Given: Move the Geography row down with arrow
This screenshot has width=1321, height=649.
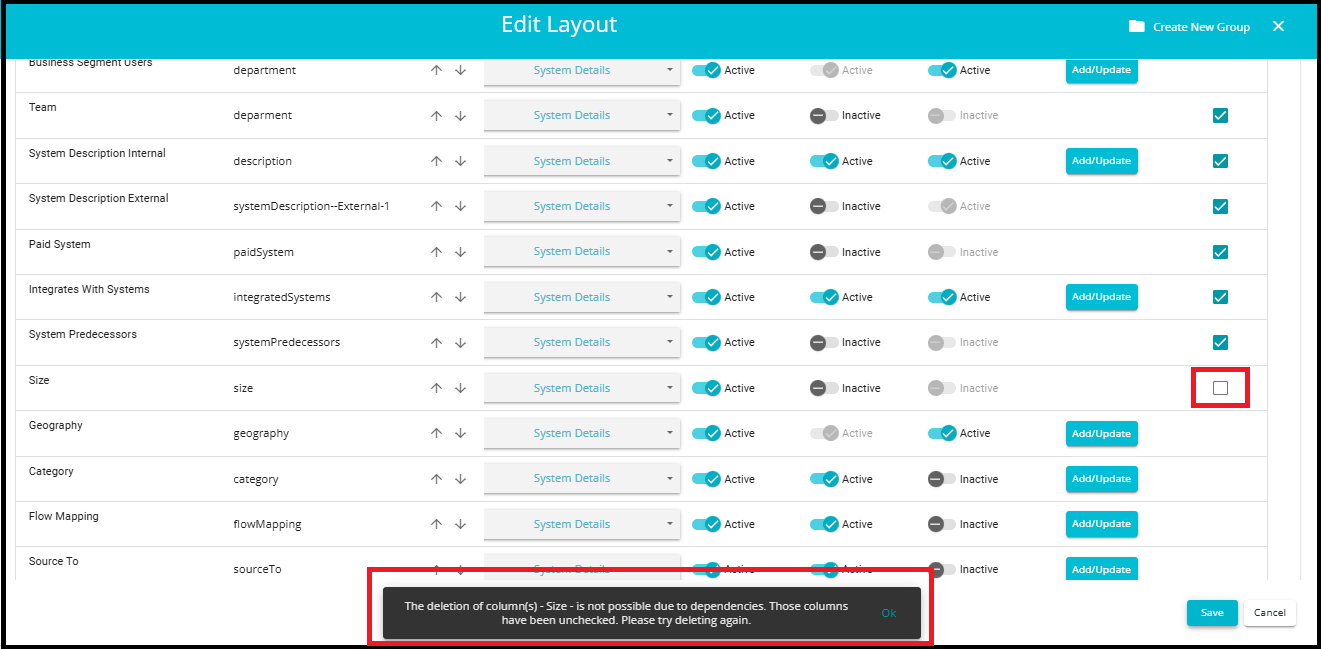Looking at the screenshot, I should pos(460,434).
